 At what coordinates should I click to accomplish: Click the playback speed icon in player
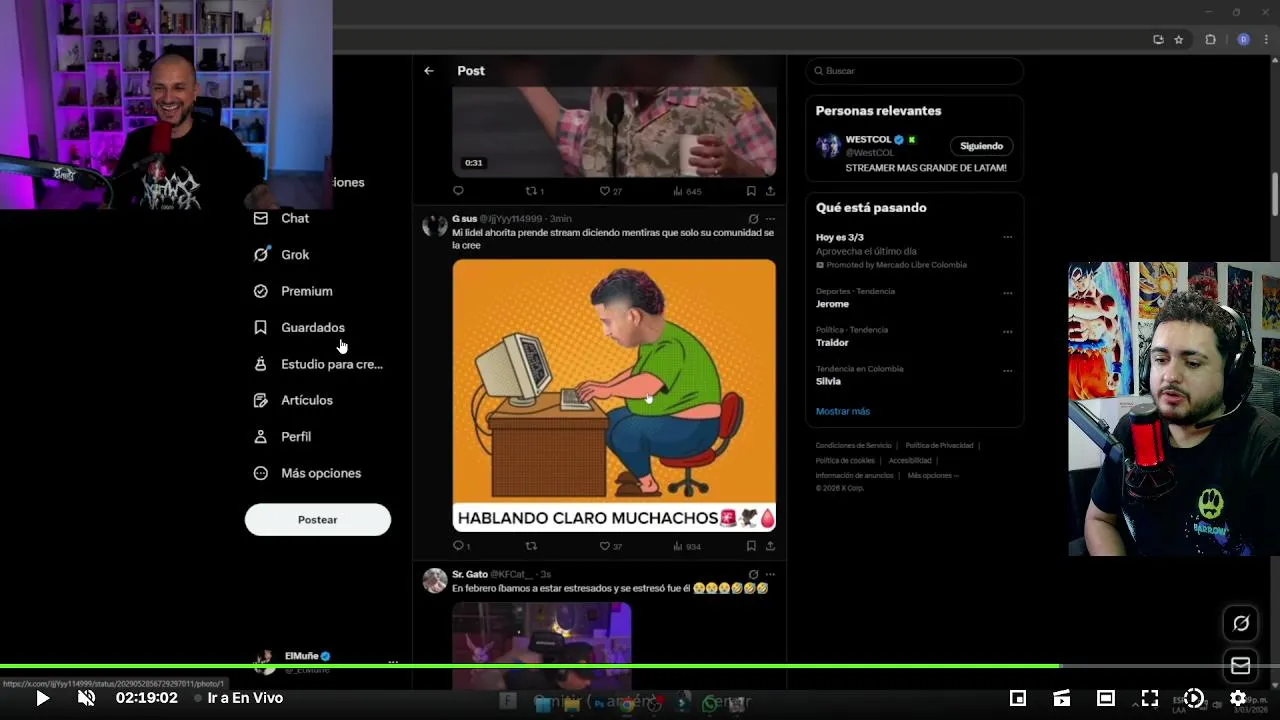(1194, 698)
